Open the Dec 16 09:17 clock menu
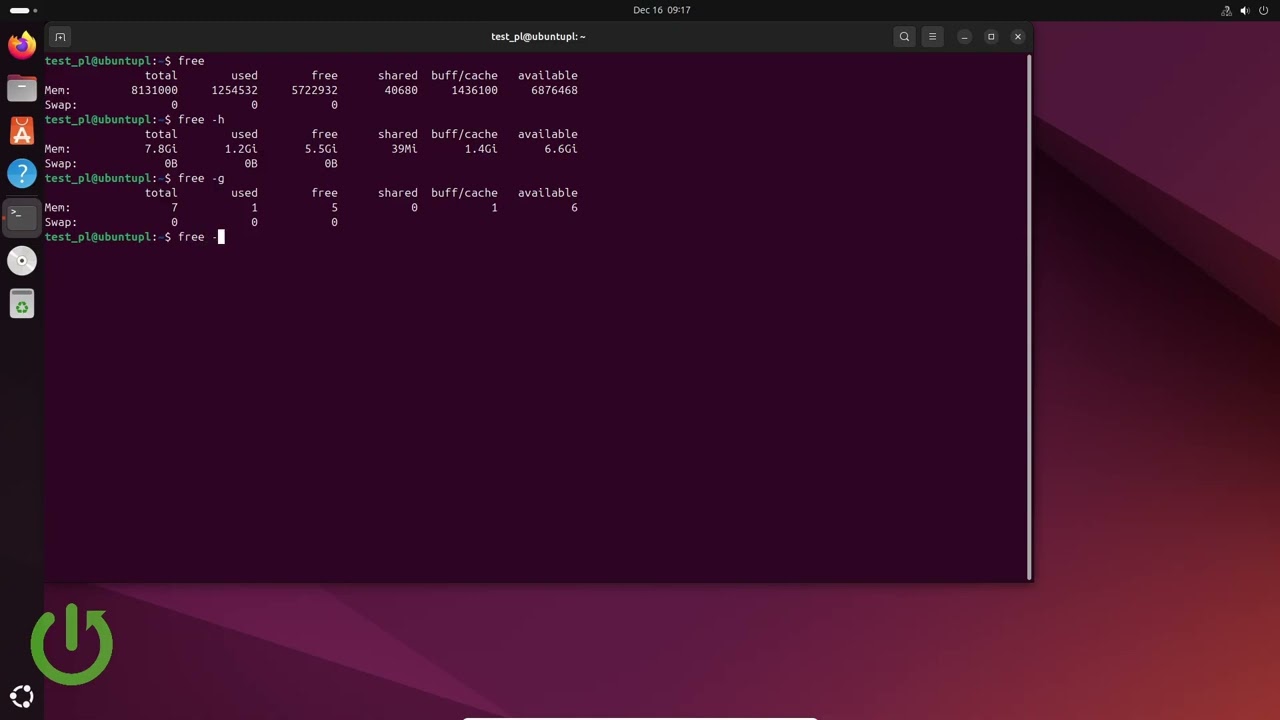This screenshot has width=1280, height=720. 662,10
